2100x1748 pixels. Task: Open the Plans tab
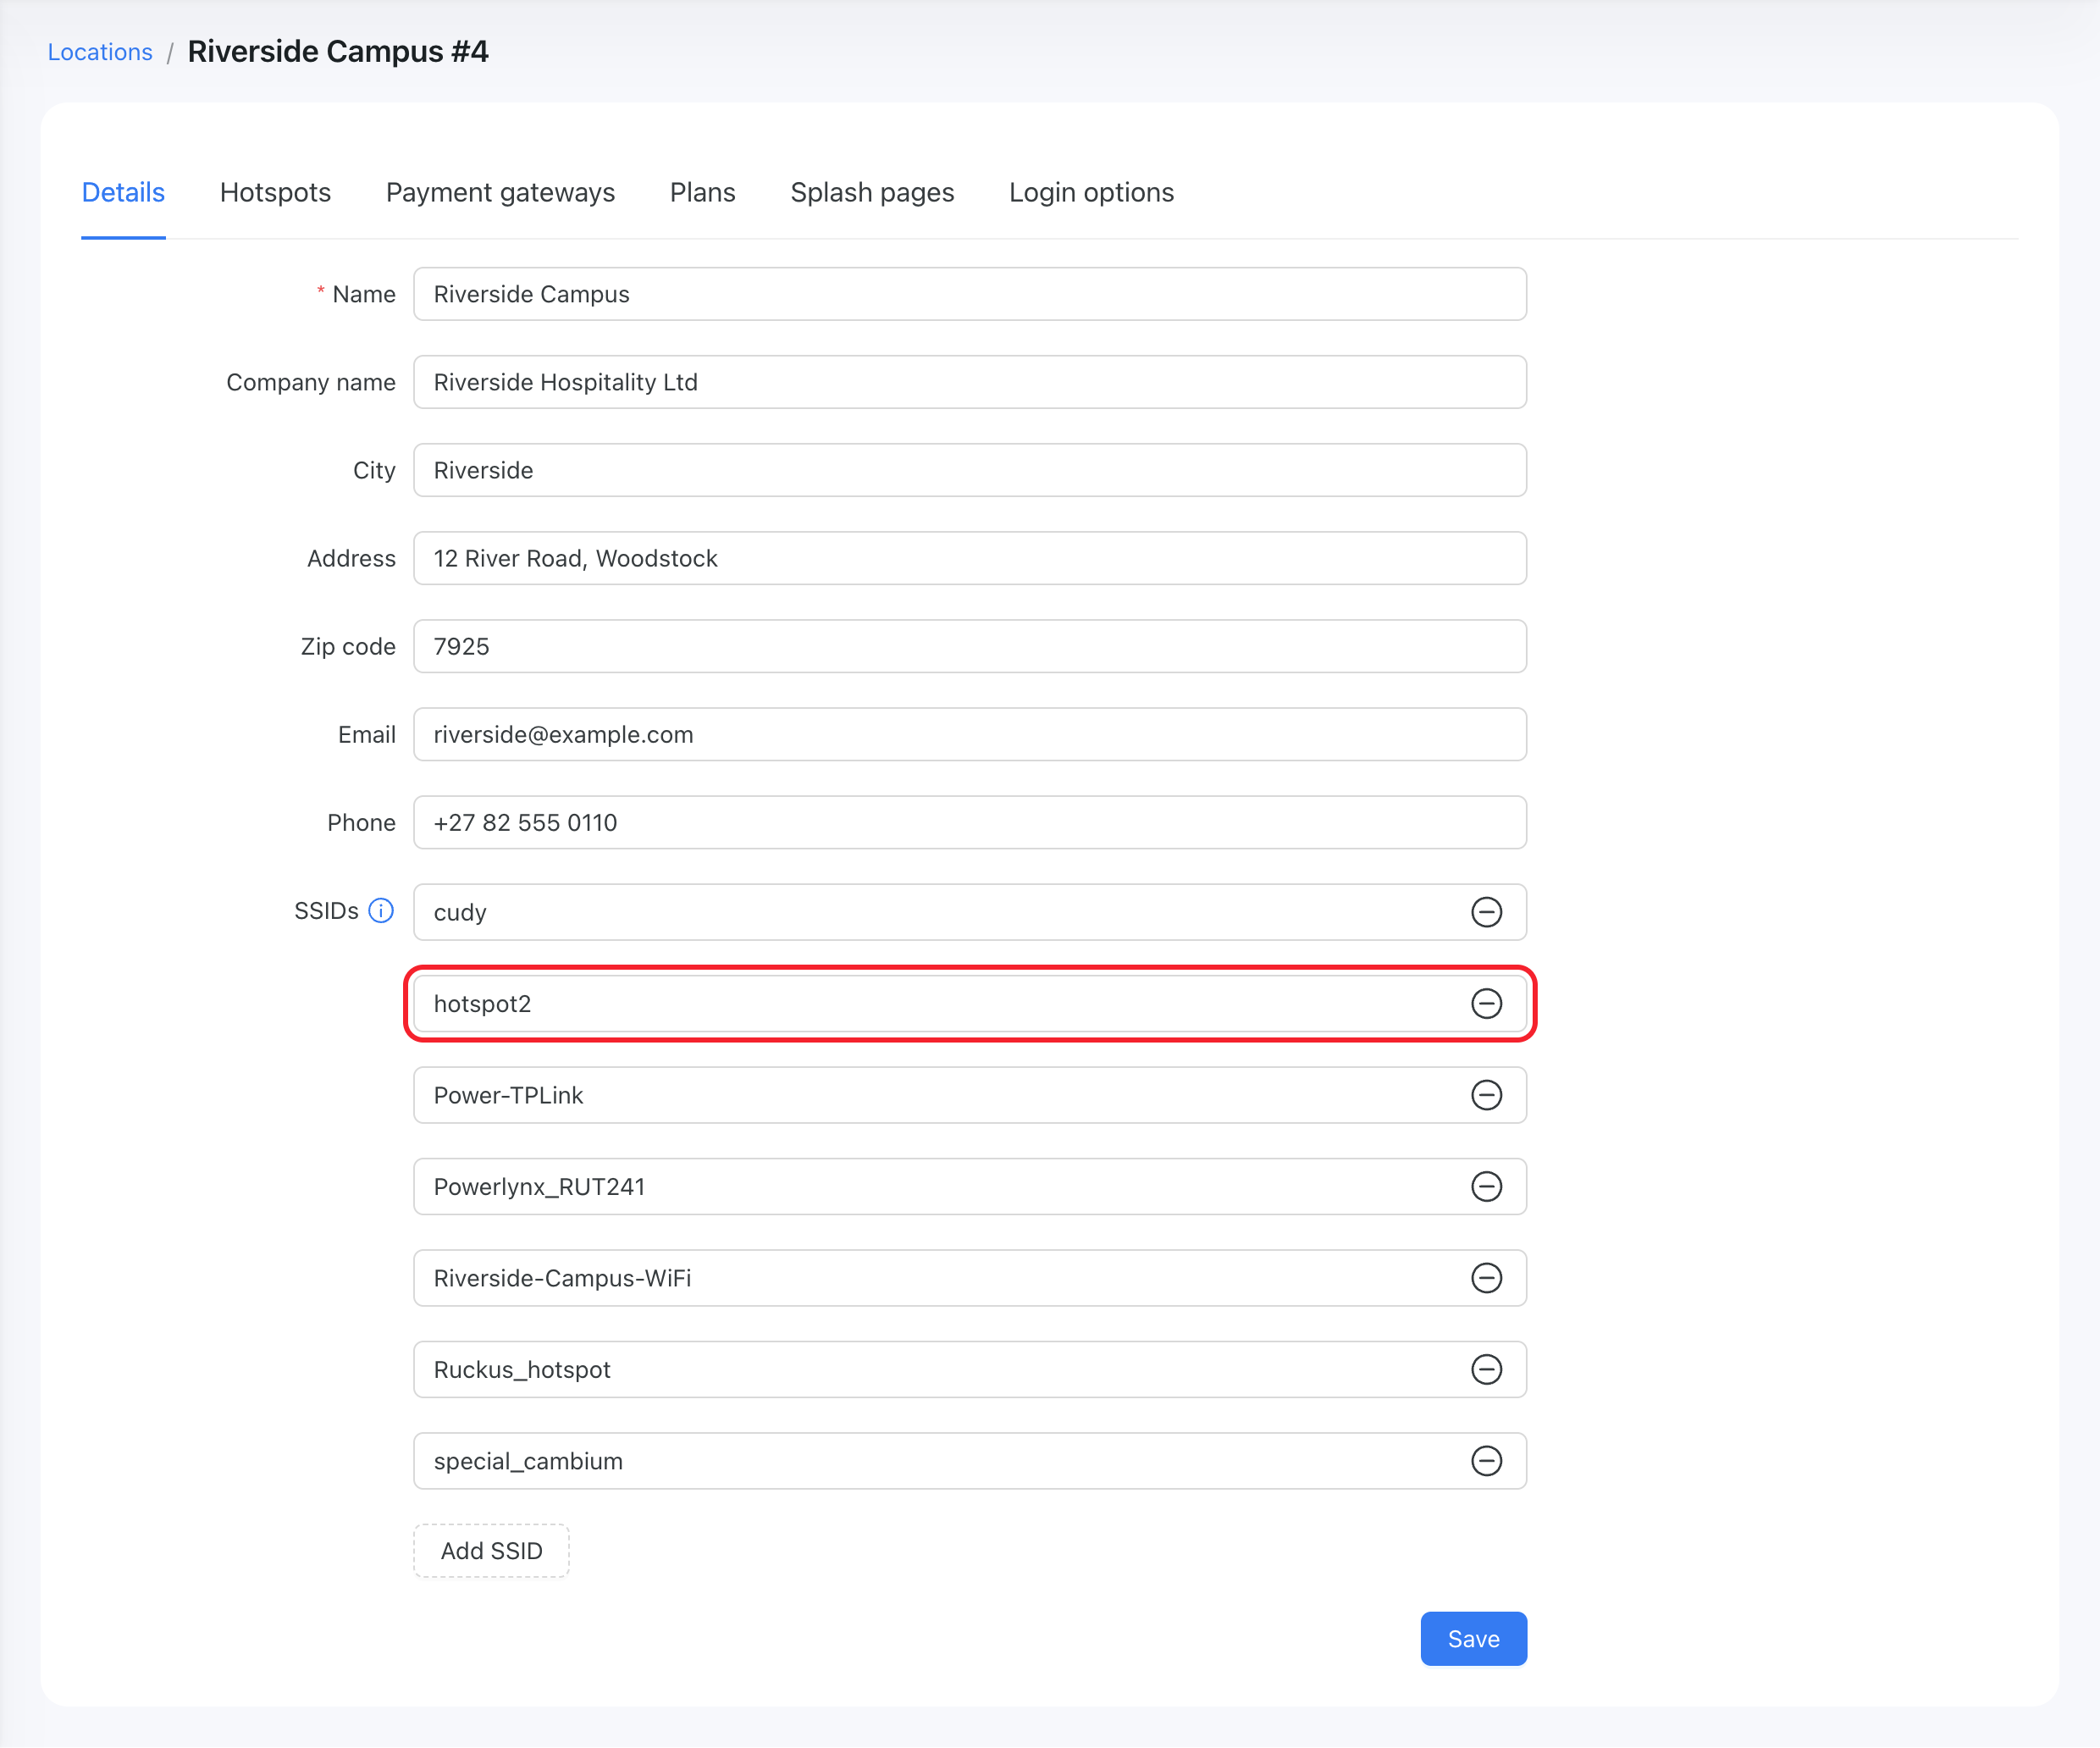pos(702,192)
